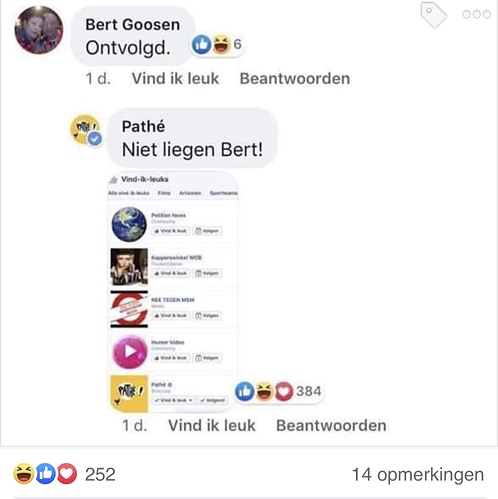This screenshot has width=498, height=499.
Task: Reply to Bert's comment with Beantwoorden
Action: pos(295,79)
